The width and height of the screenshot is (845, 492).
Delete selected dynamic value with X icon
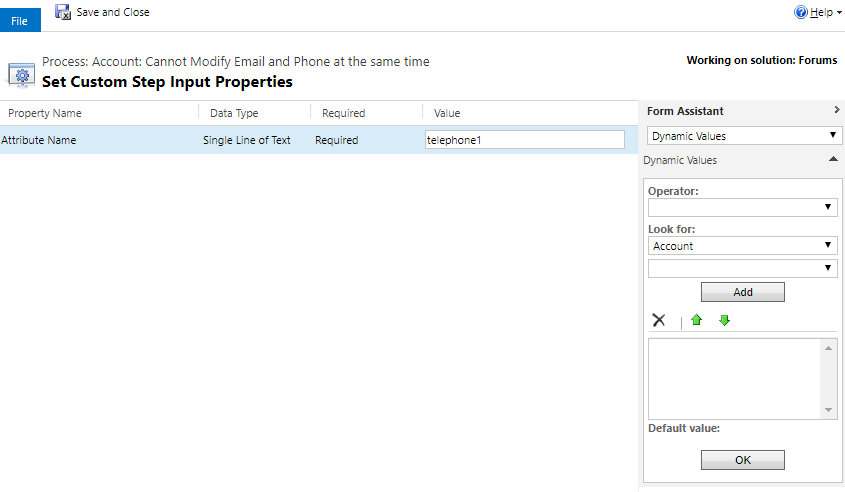(x=659, y=320)
